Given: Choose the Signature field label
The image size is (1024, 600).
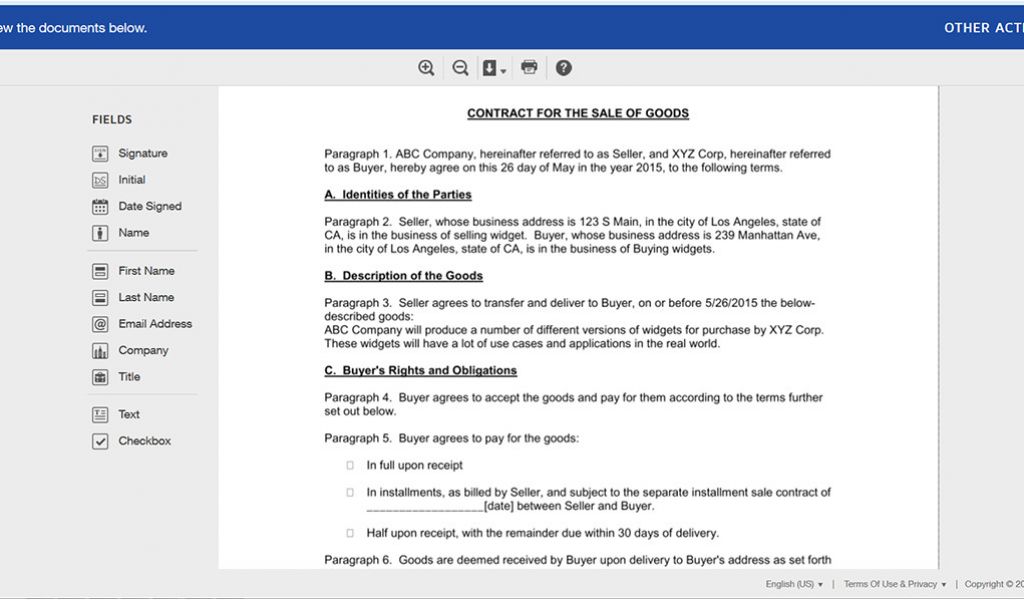Looking at the screenshot, I should click(143, 153).
